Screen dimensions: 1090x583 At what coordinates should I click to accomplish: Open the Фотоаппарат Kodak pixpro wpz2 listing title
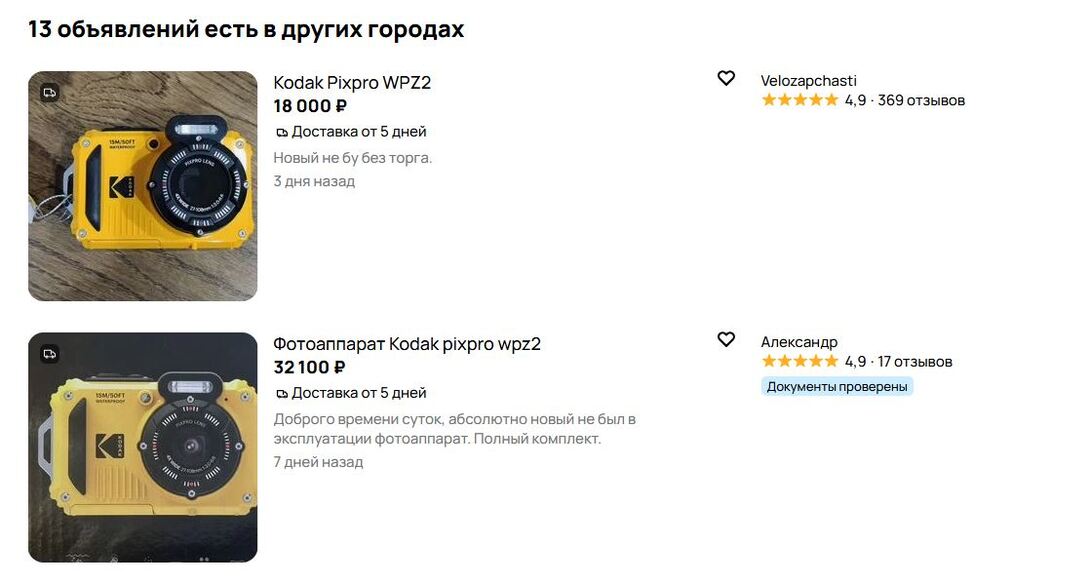(x=406, y=344)
